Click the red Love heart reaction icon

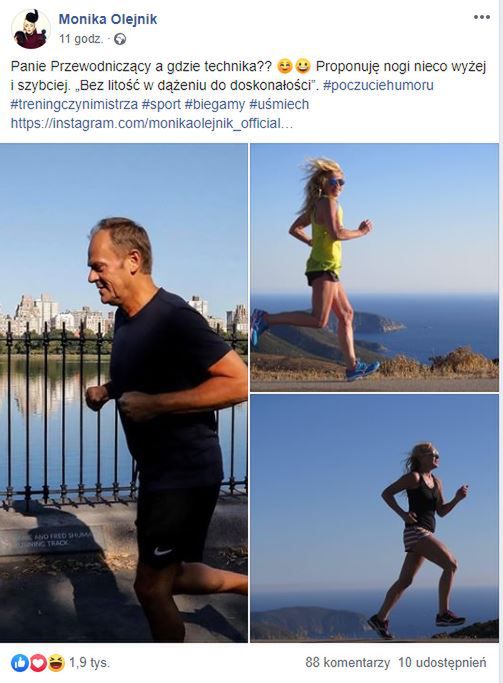point(38,663)
